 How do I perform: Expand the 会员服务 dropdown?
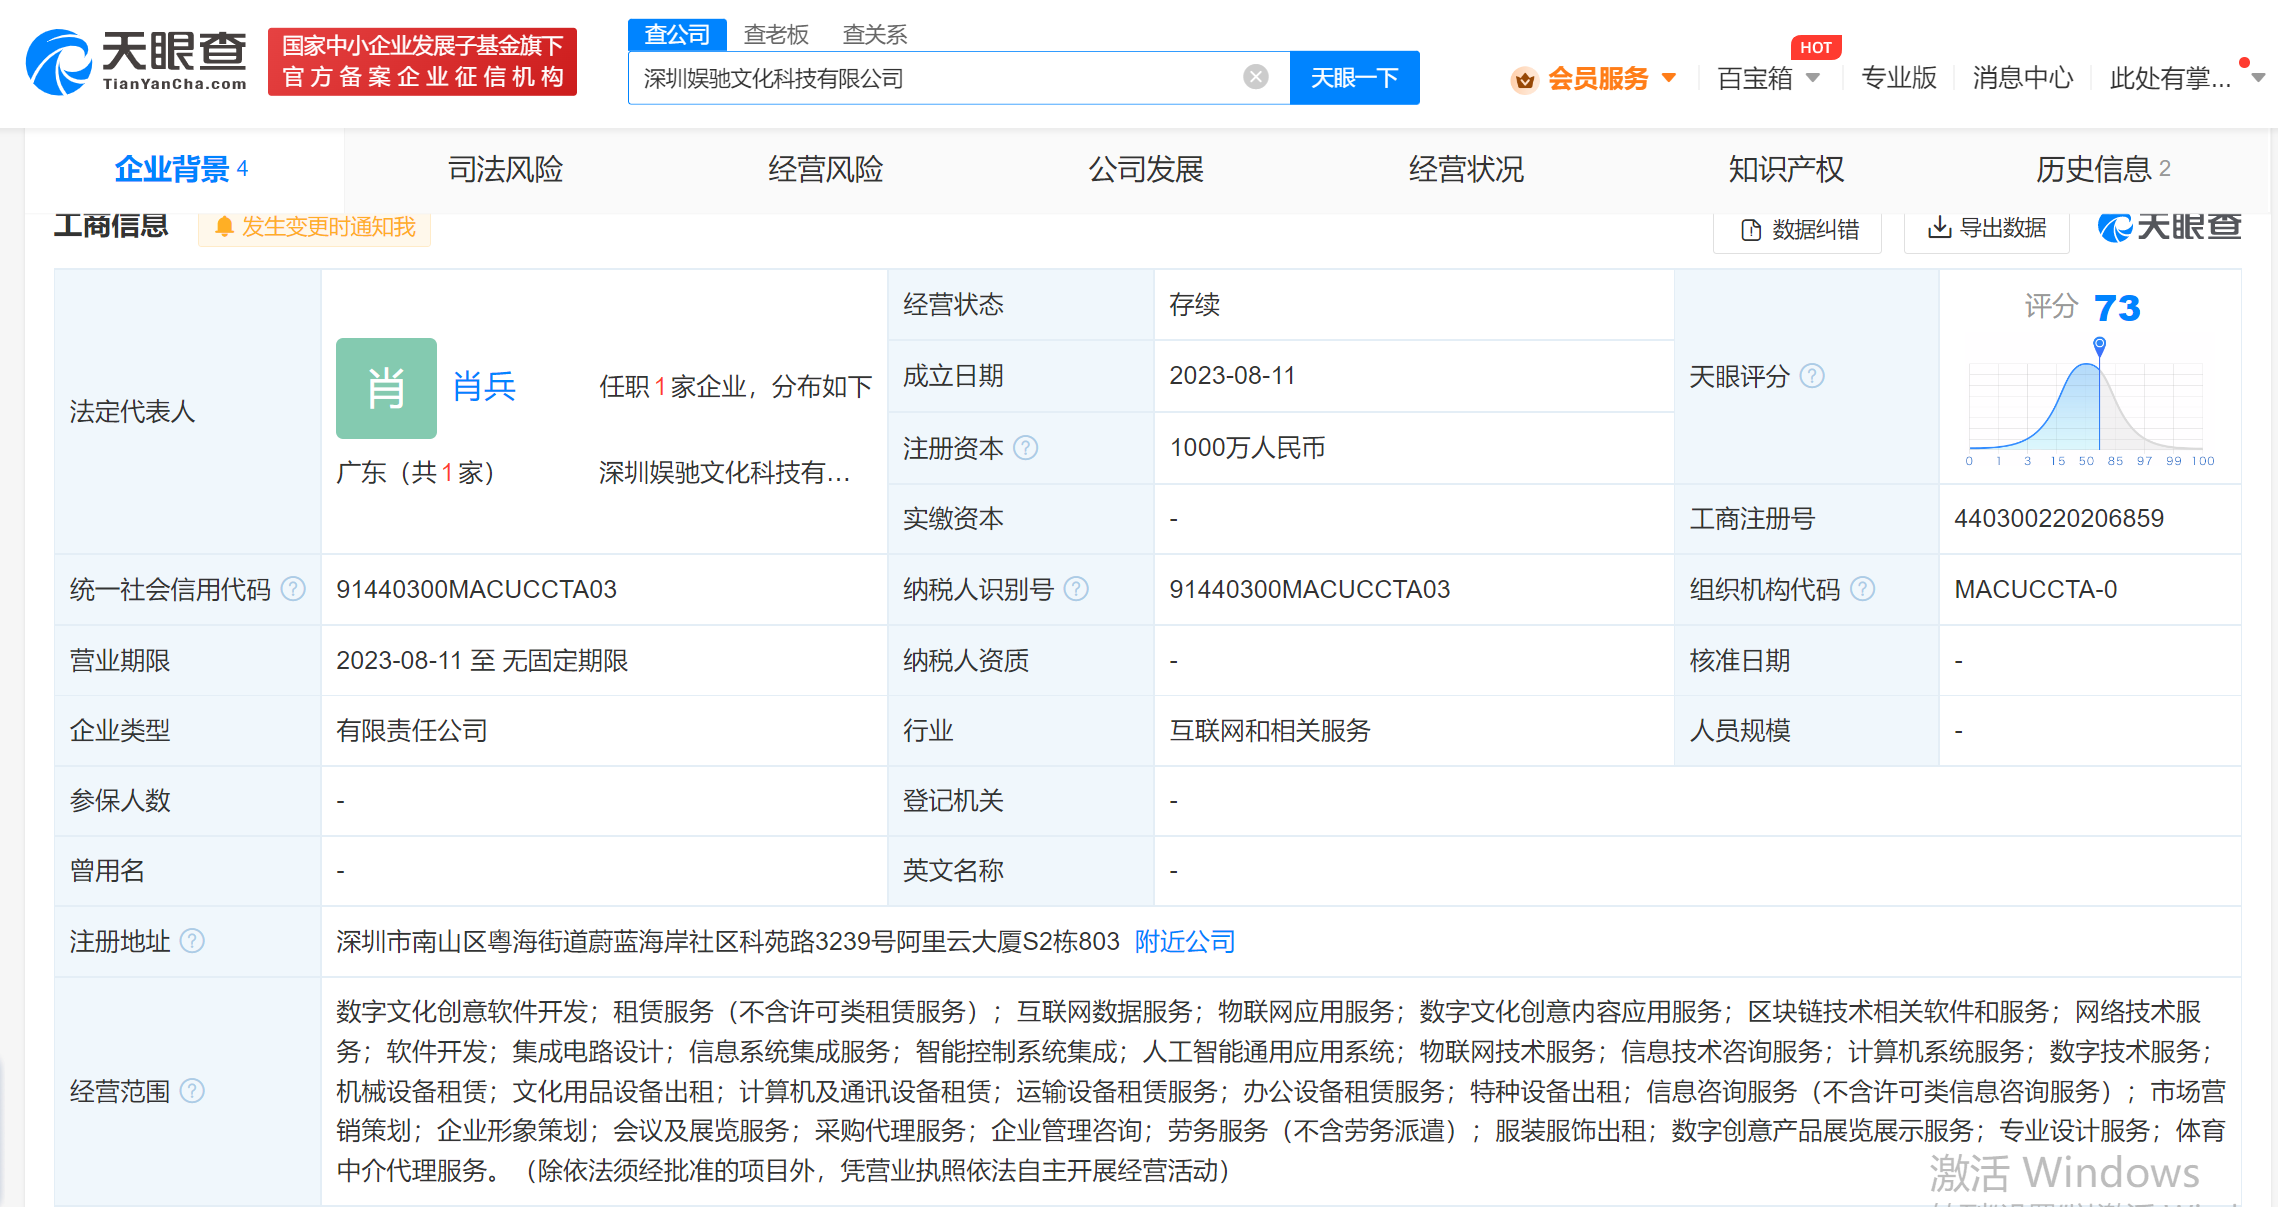click(1668, 78)
